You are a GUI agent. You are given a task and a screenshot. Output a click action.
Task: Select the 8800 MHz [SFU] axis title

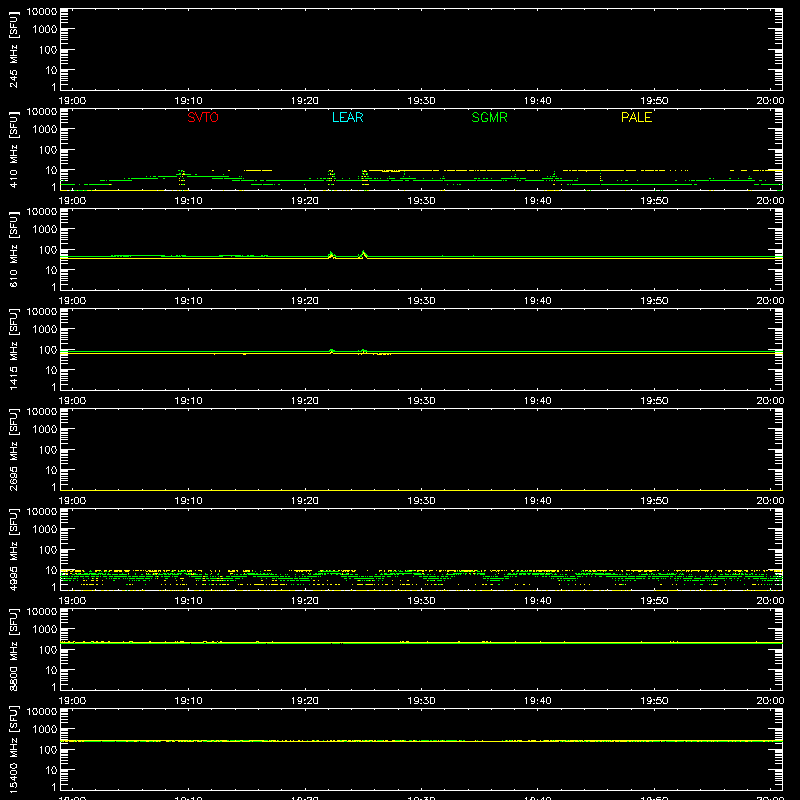13,649
